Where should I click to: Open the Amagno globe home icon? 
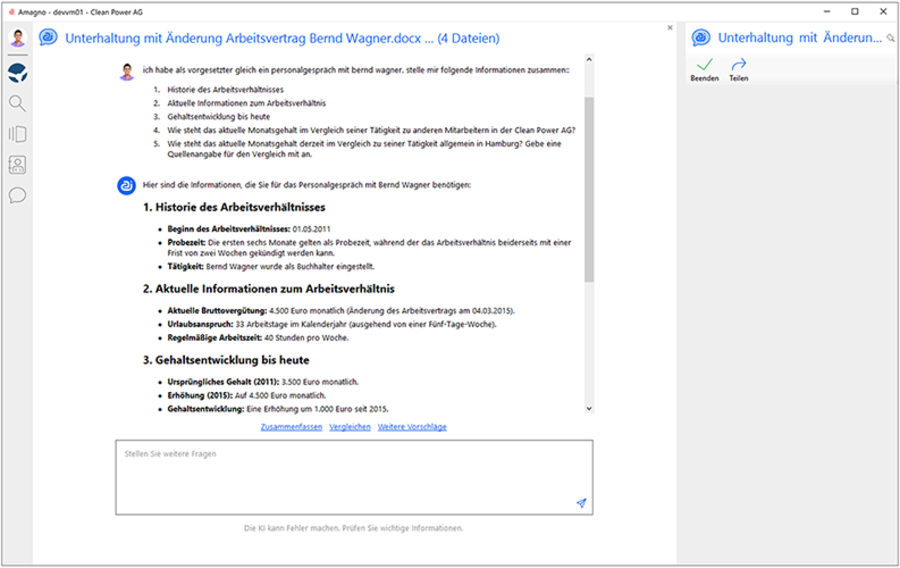pyautogui.click(x=18, y=73)
